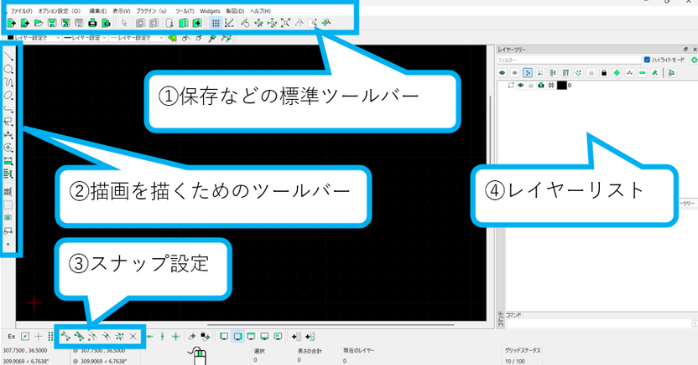
Task: Click inside the フィルター filter field
Action: 569,60
